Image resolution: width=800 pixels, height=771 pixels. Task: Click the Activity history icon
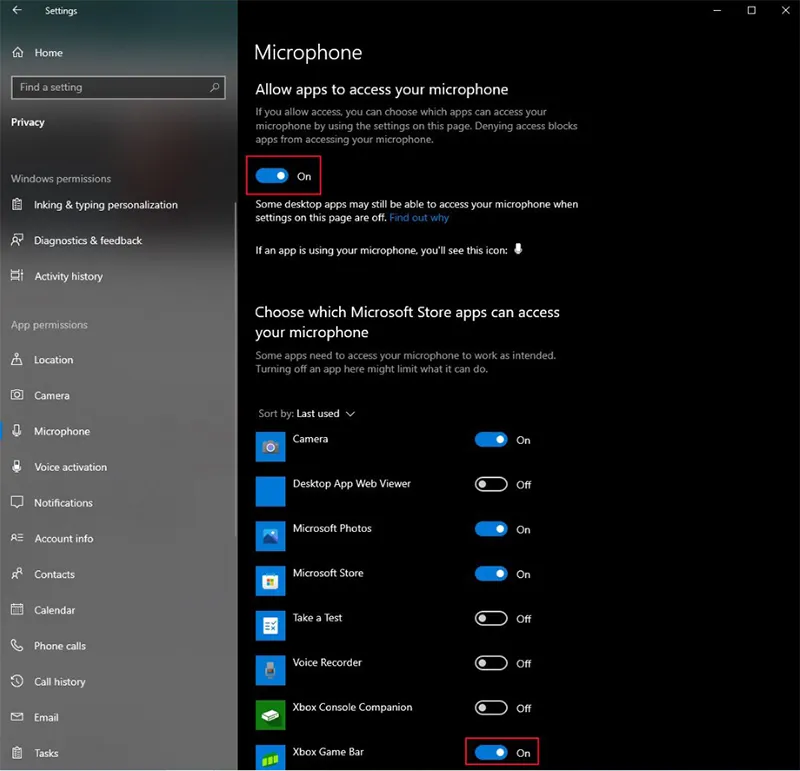pos(17,276)
